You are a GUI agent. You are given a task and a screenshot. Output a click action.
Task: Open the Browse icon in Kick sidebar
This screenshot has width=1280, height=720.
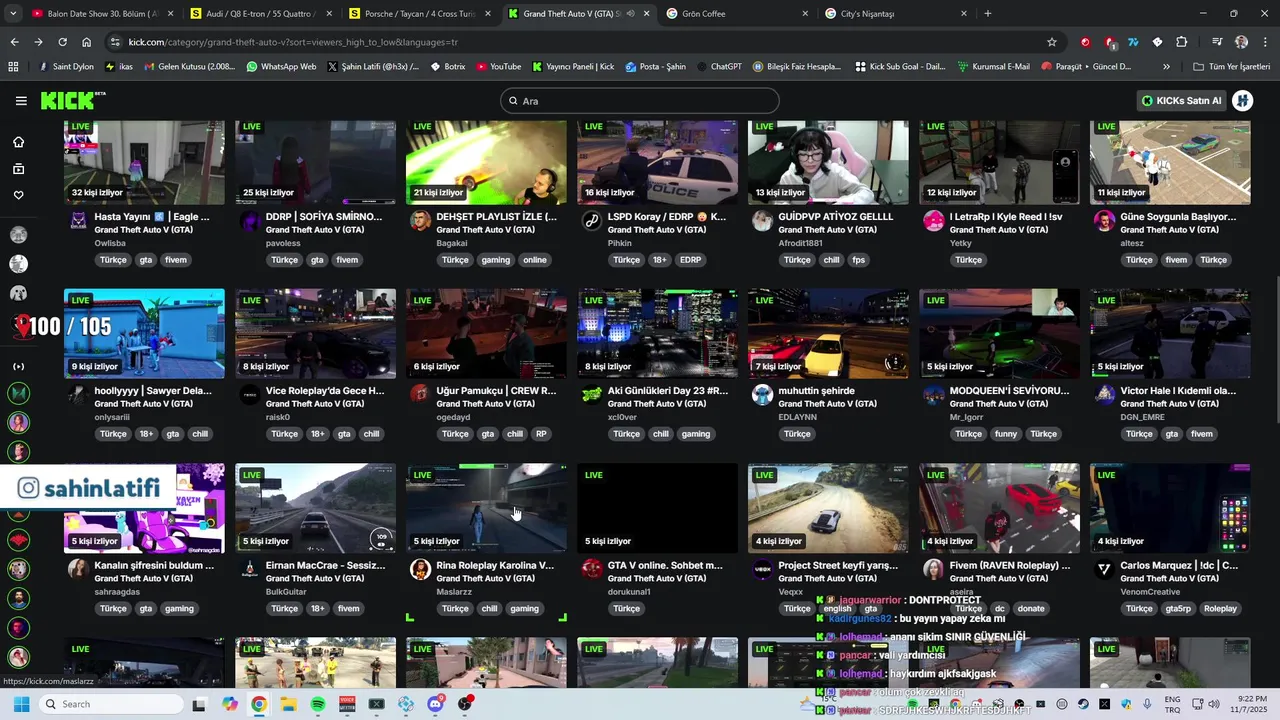[18, 169]
